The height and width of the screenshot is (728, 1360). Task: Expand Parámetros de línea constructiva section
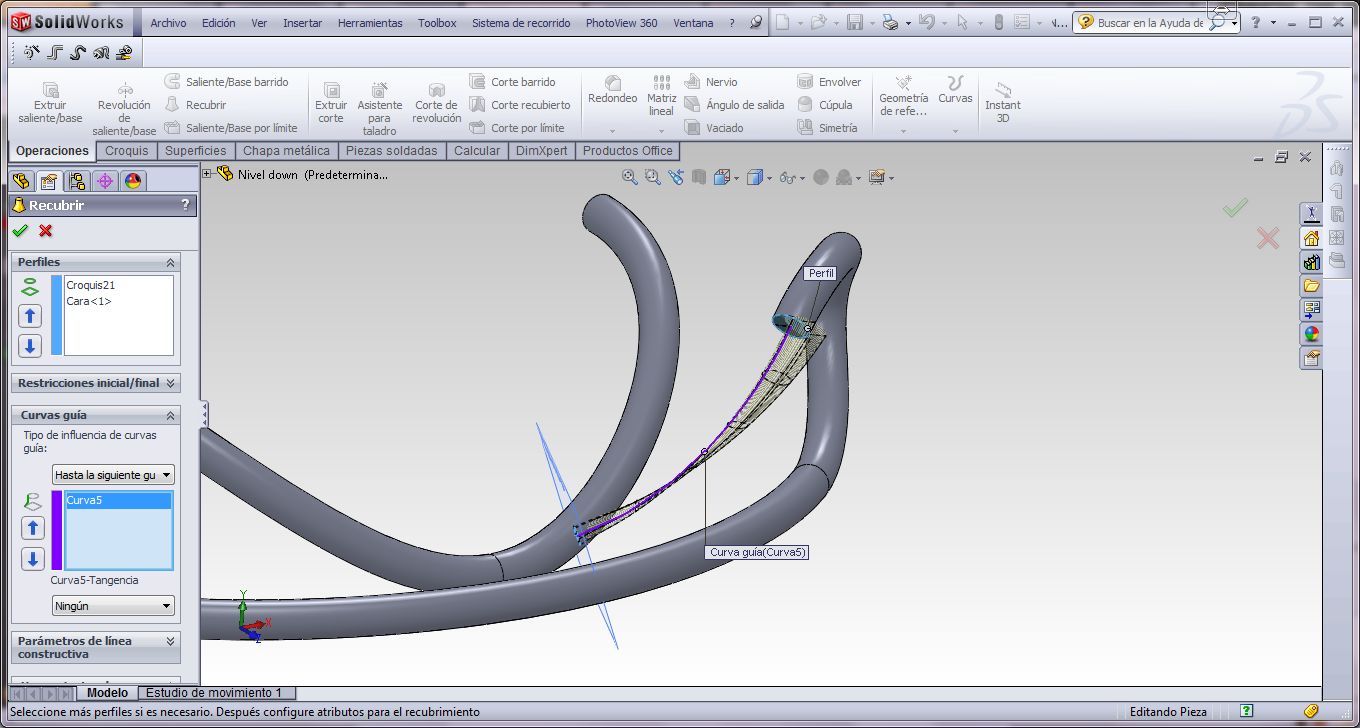click(x=170, y=641)
